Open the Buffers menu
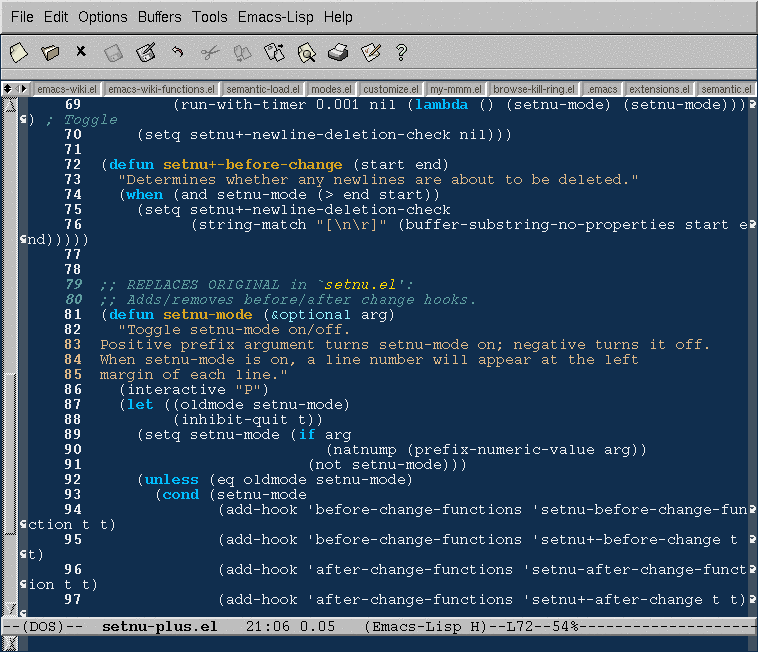 pos(160,17)
